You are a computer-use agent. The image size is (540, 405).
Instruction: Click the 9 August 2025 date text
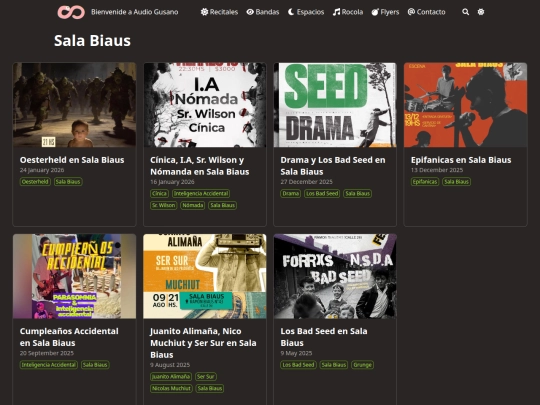click(170, 365)
